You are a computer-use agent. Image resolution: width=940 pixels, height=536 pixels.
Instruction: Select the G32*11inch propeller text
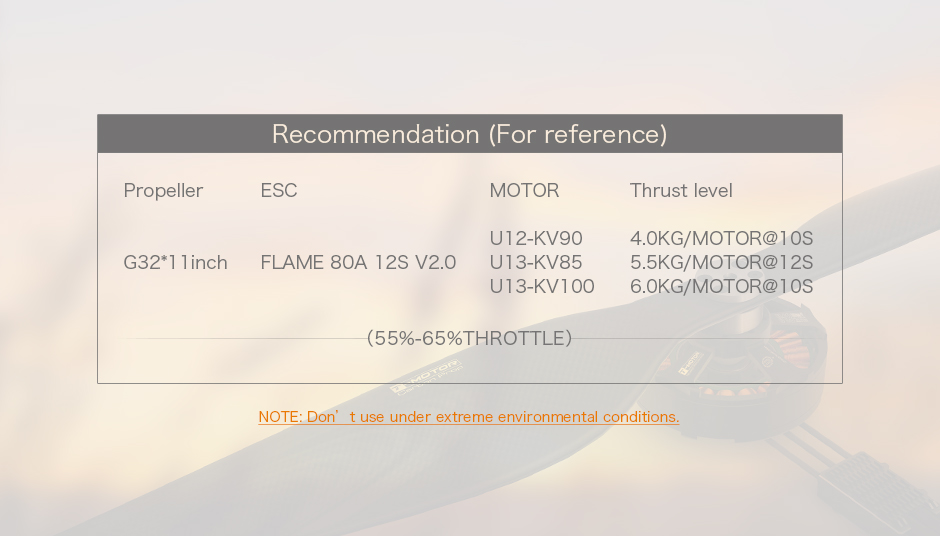(175, 263)
